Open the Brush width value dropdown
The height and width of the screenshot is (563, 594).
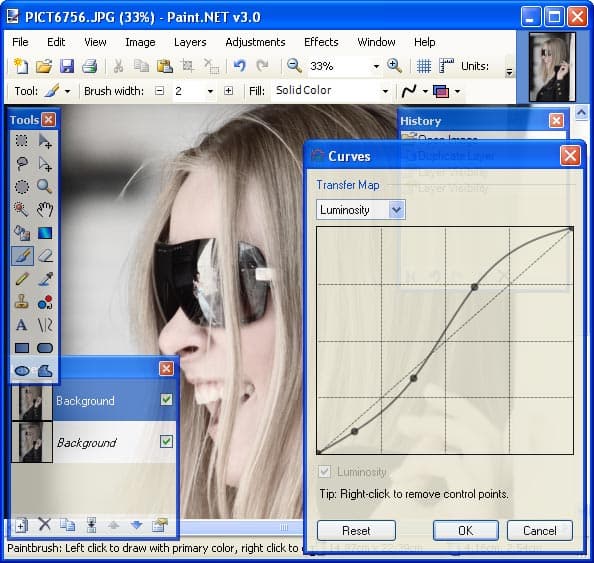[210, 91]
